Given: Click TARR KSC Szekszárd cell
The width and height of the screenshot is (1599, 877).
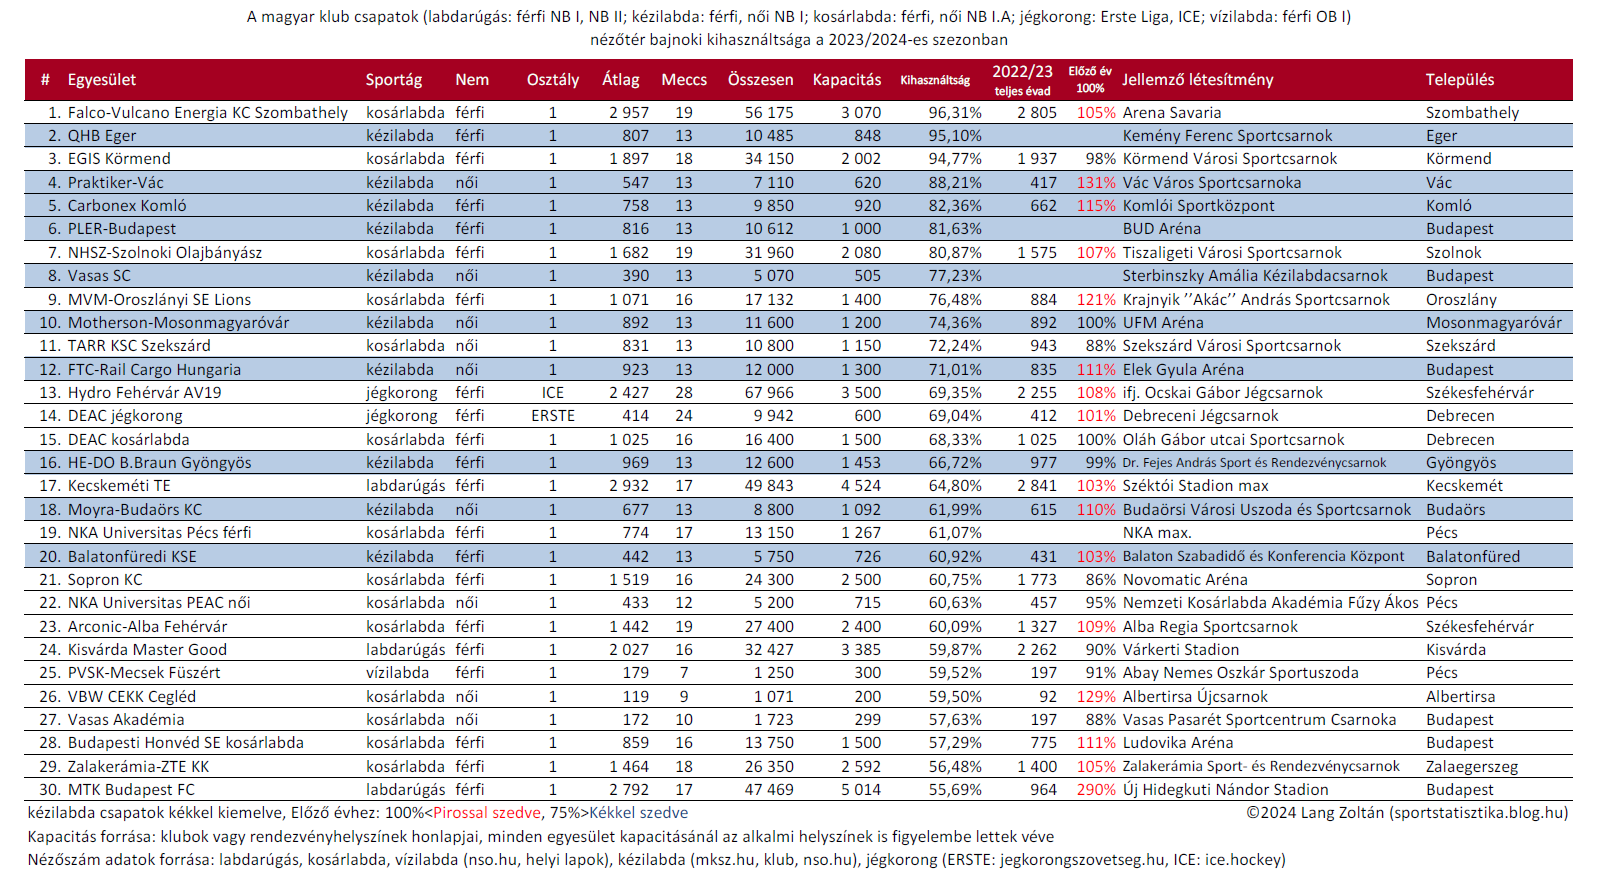Looking at the screenshot, I should 139,346.
